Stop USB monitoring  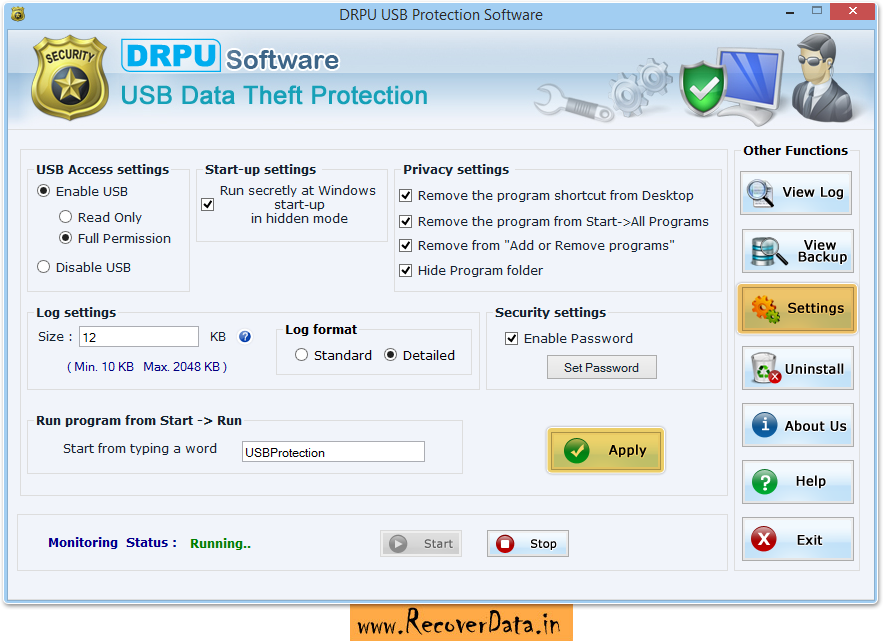528,544
